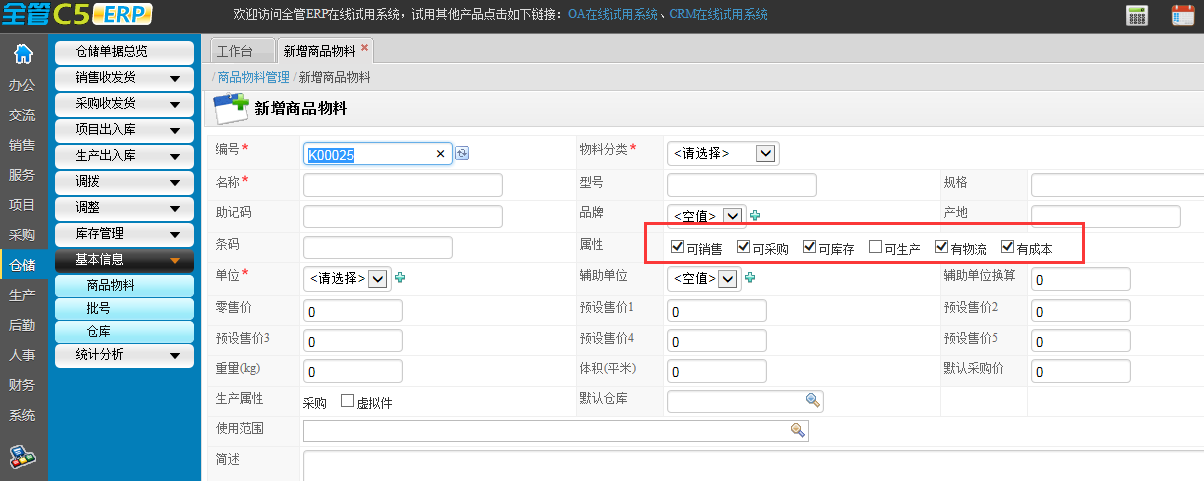Open 人事 in the left sidebar

point(22,355)
